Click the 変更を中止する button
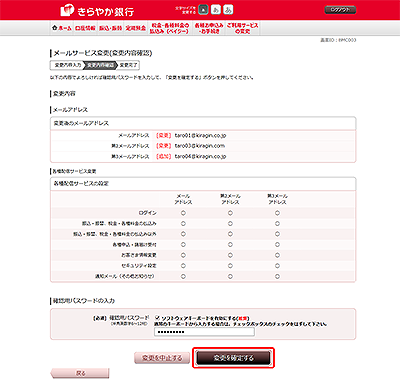 click(162, 358)
